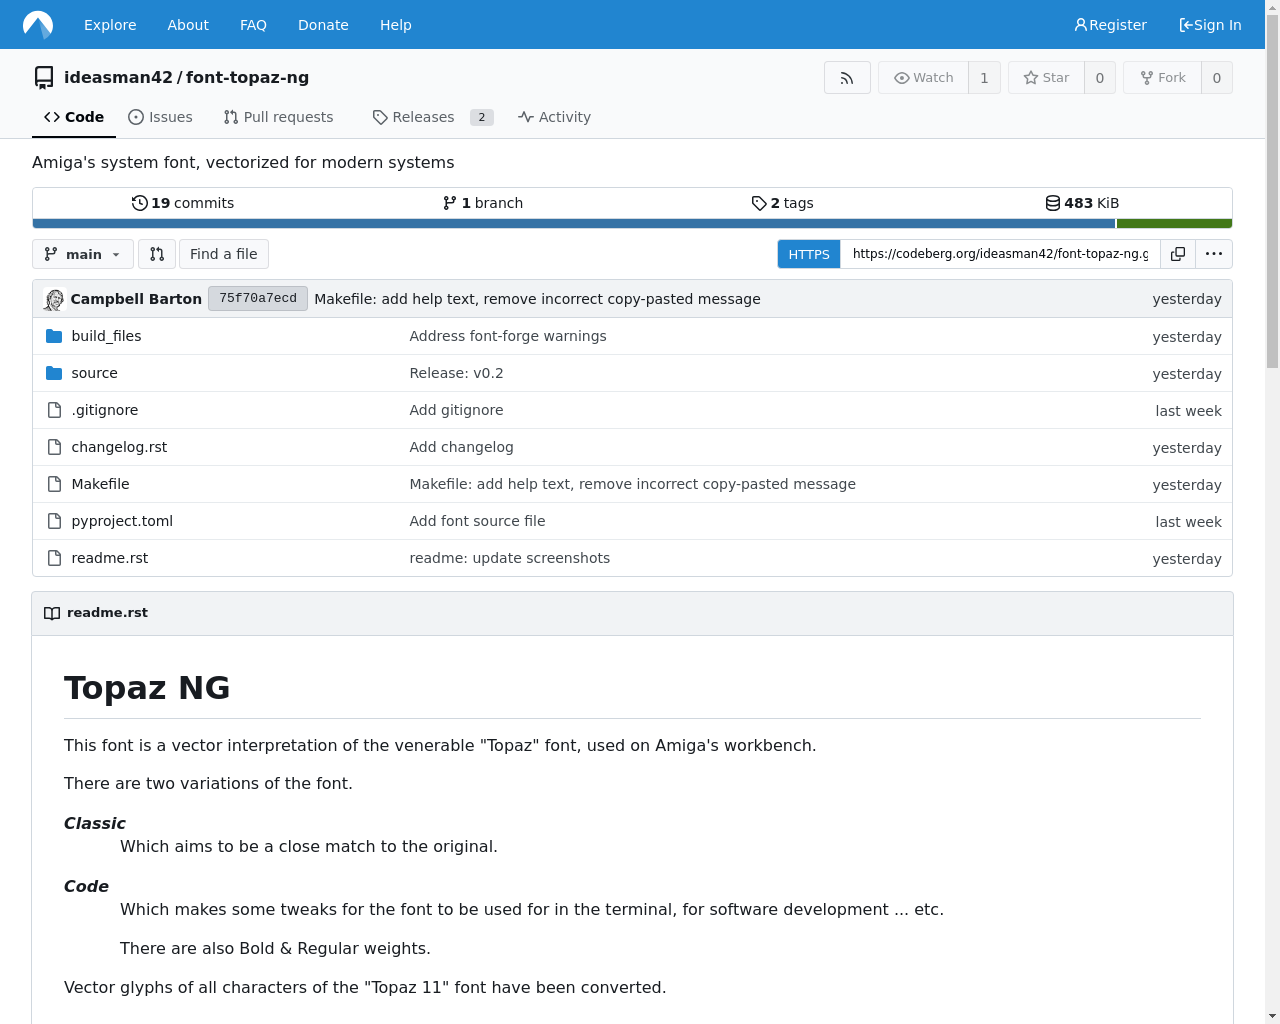Open the readme.rst header link

click(x=107, y=613)
